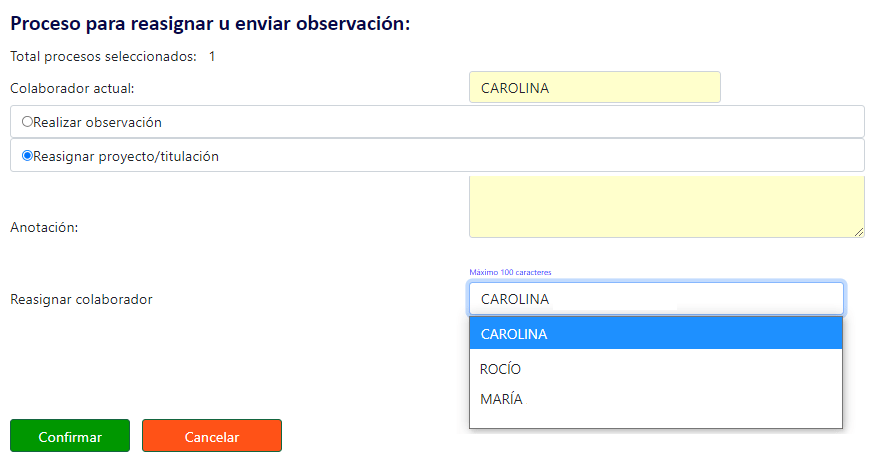Confirm with the green Confirmar button
Image resolution: width=883 pixels, height=472 pixels.
point(70,435)
